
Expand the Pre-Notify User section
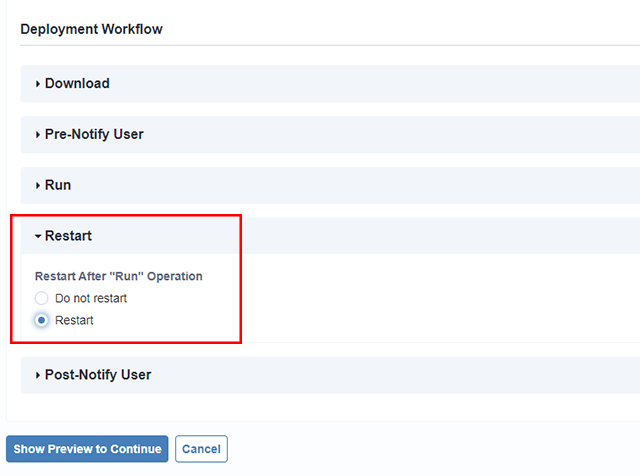point(94,135)
